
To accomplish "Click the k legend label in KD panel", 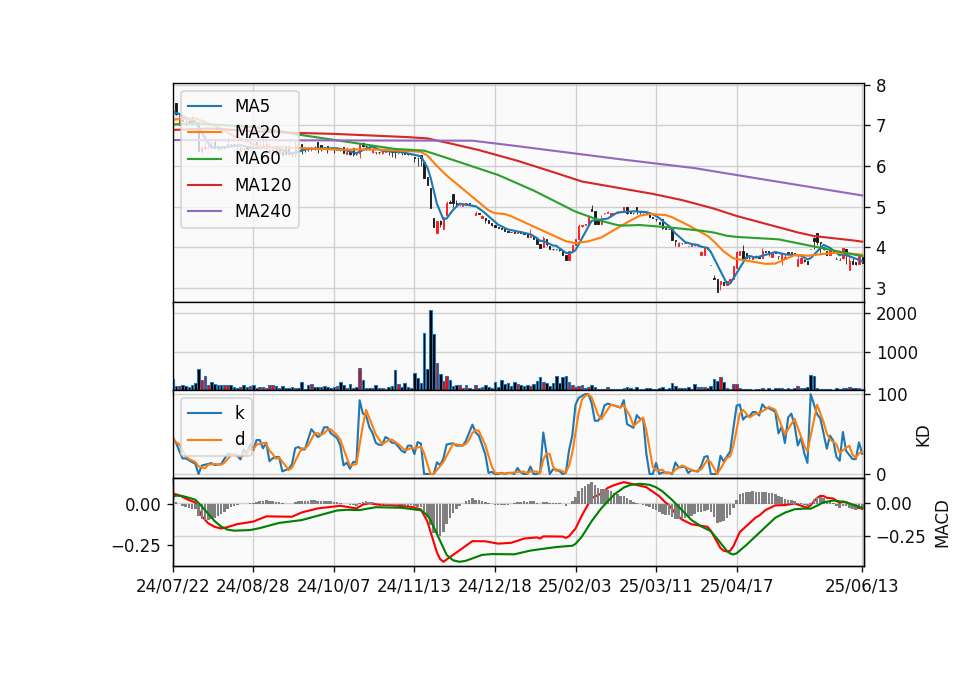I will coord(239,413).
